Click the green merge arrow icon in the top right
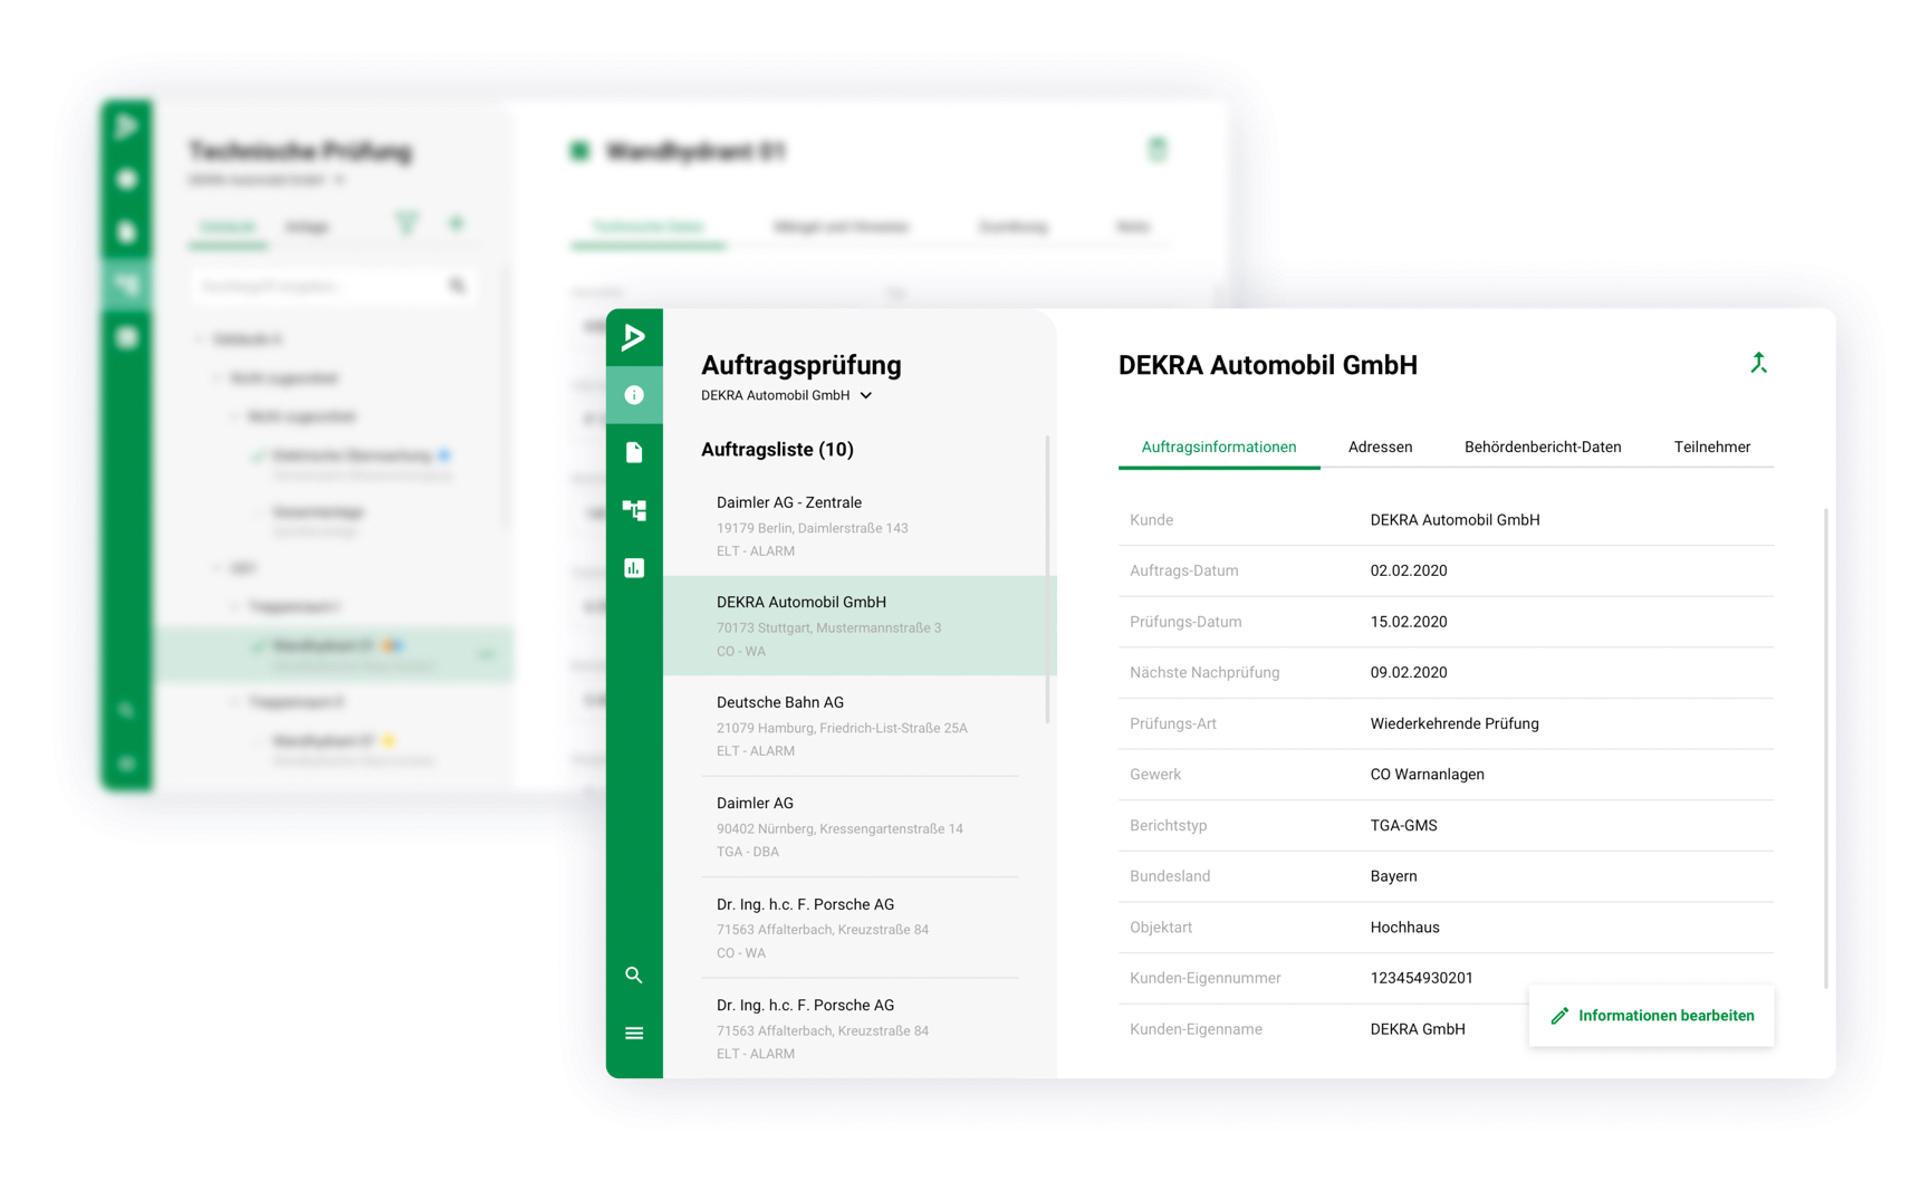 (x=1758, y=364)
